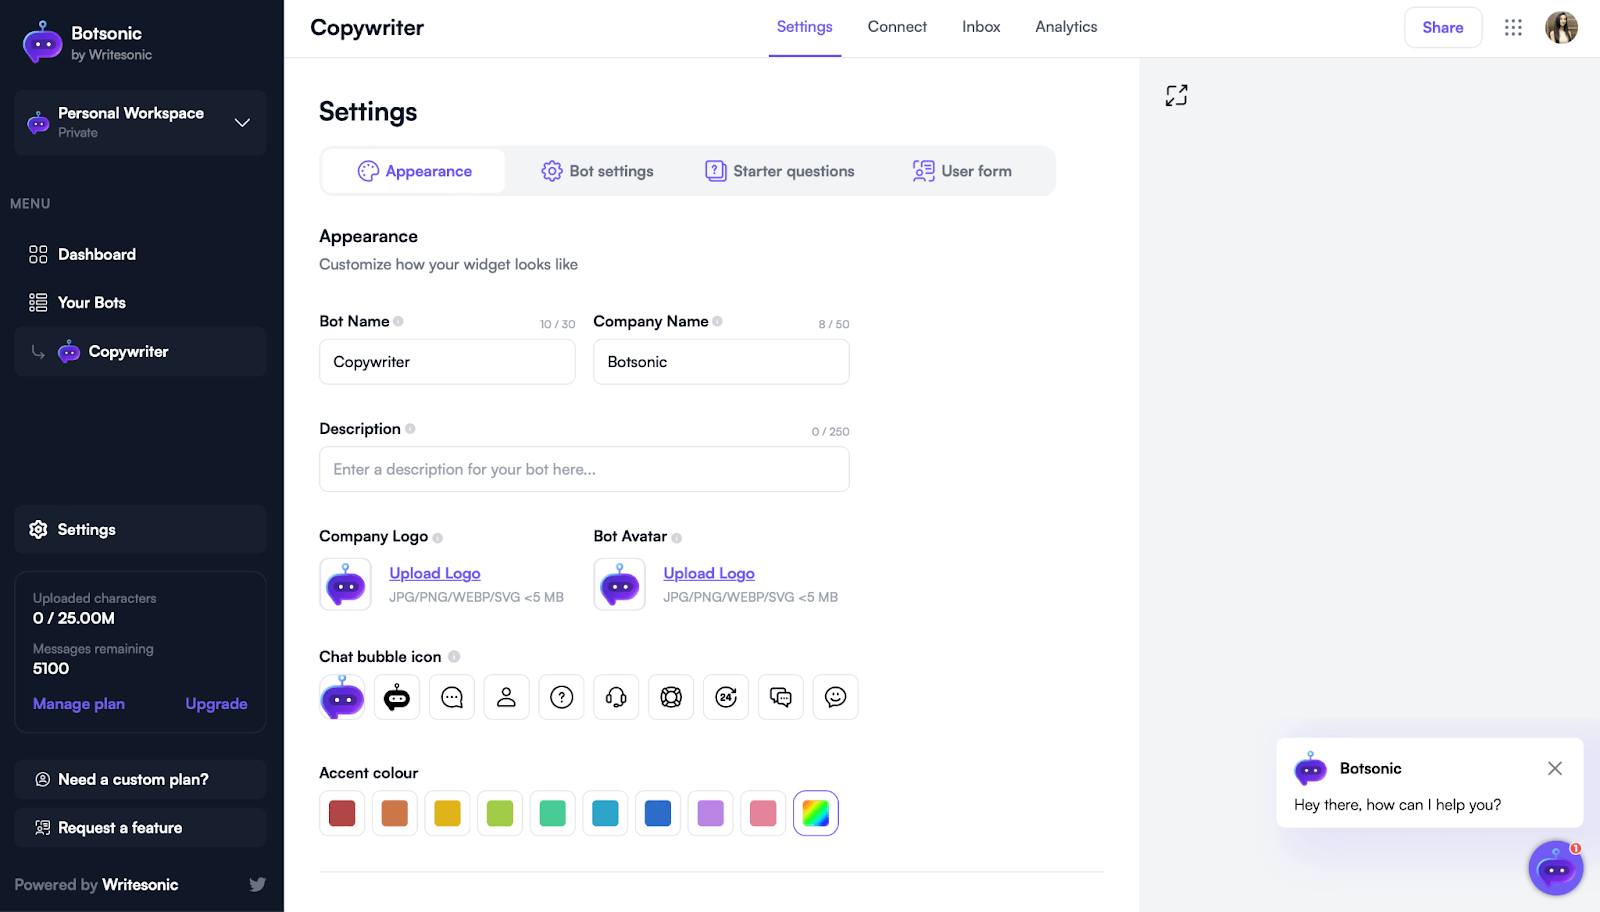The width and height of the screenshot is (1600, 912).
Task: Select the headset chat bubble icon
Action: [x=616, y=697]
